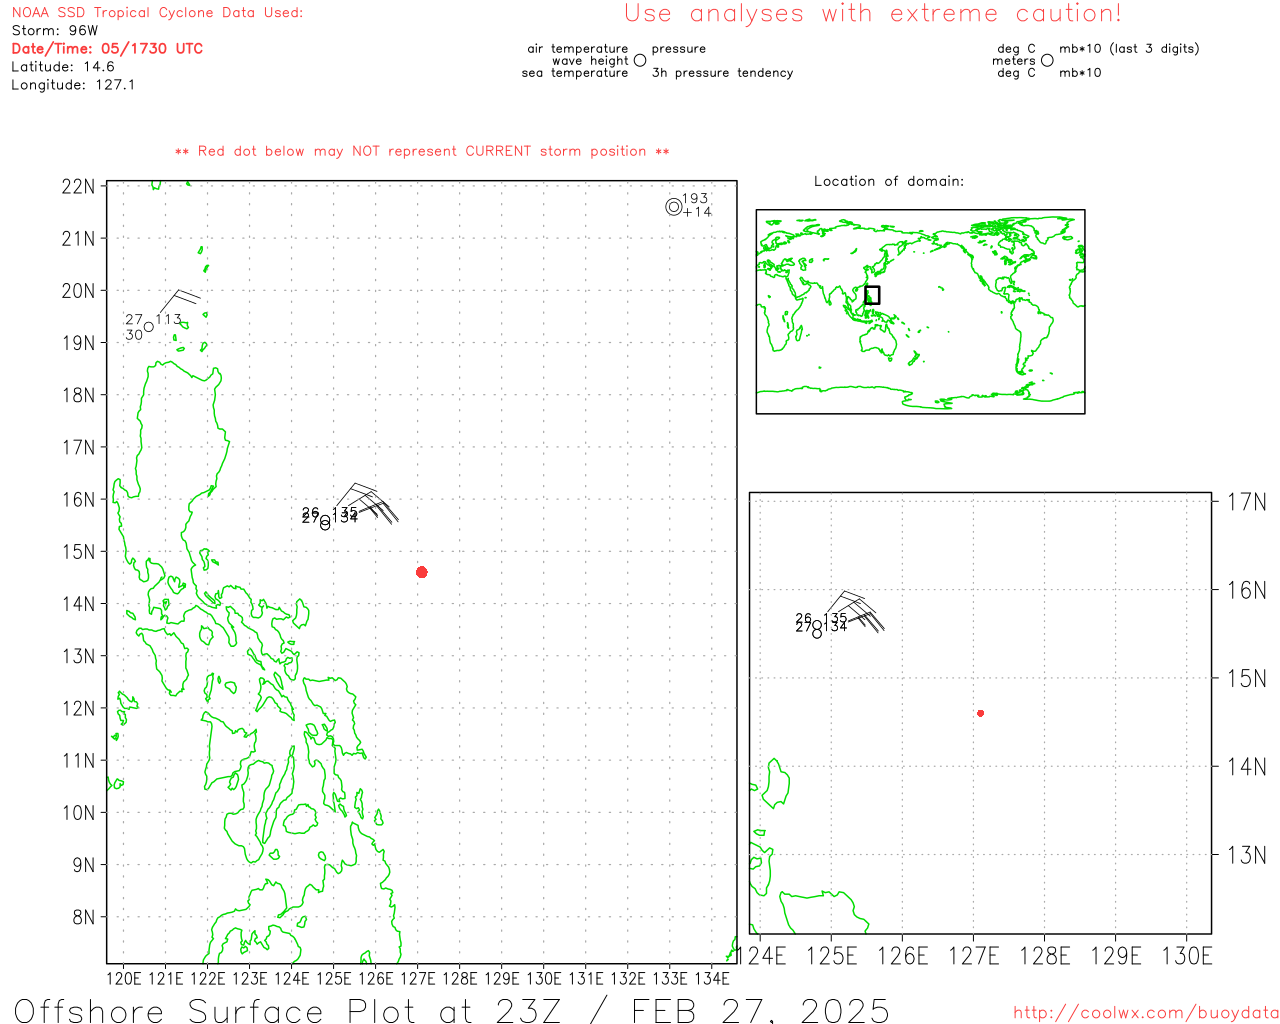Click 'Use analyses with extreme caution!' warning

click(873, 14)
